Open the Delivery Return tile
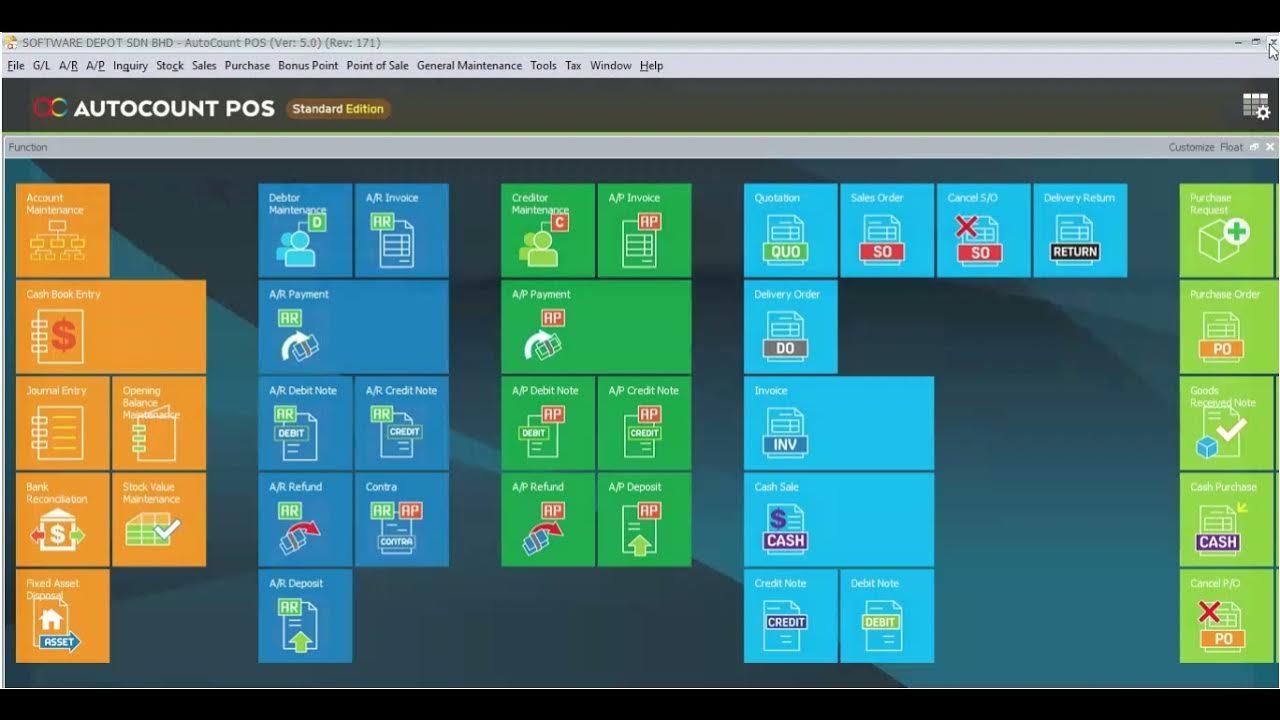 coord(1081,230)
